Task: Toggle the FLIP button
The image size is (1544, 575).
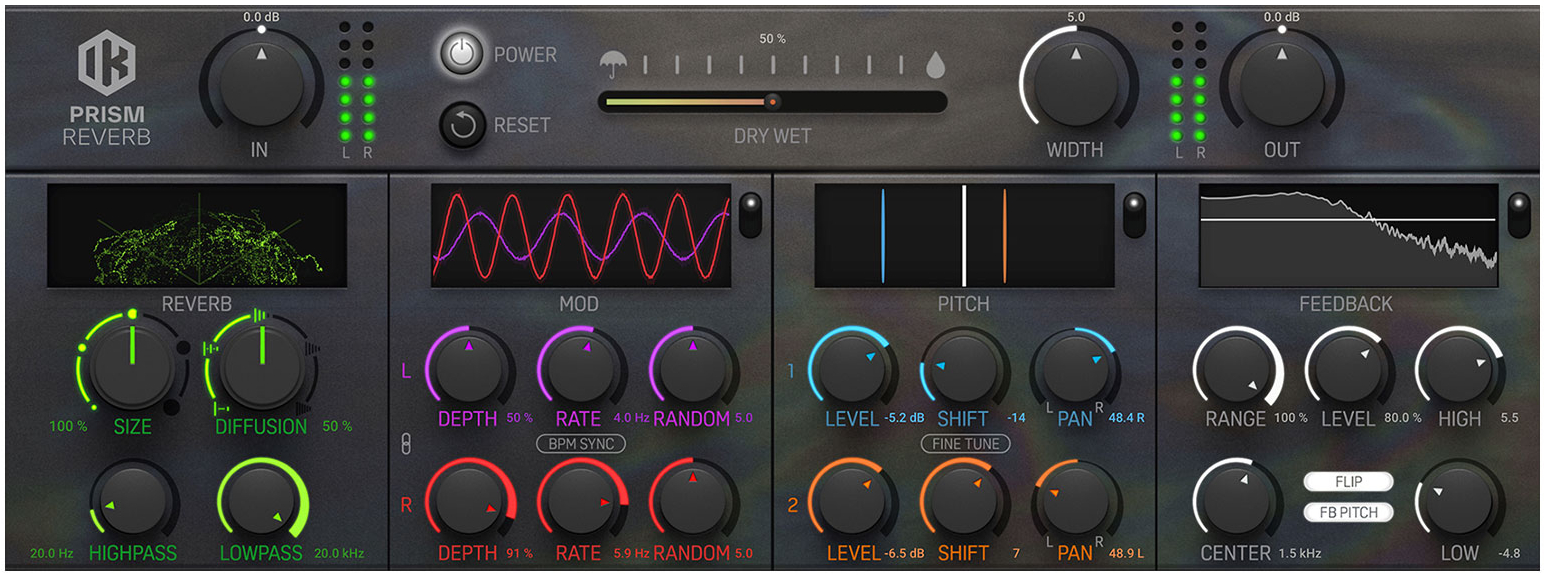Action: [x=1348, y=482]
